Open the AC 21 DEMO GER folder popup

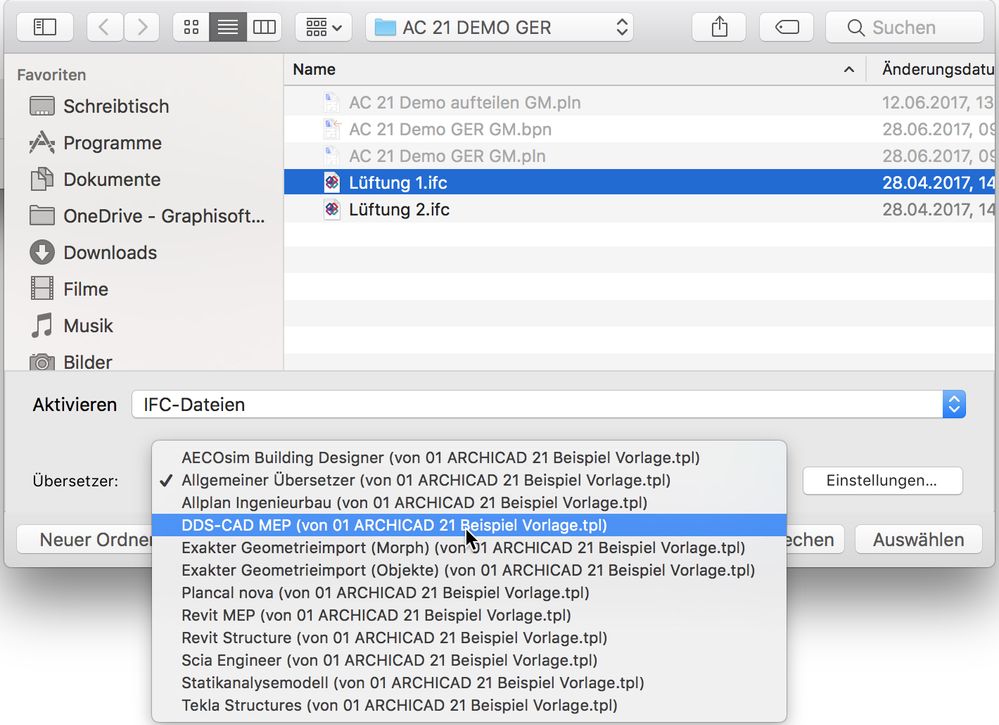pyautogui.click(x=500, y=27)
